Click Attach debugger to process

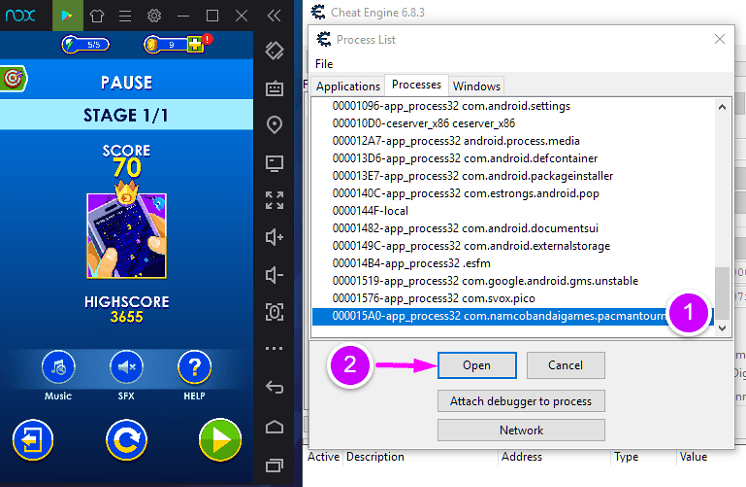tap(521, 401)
